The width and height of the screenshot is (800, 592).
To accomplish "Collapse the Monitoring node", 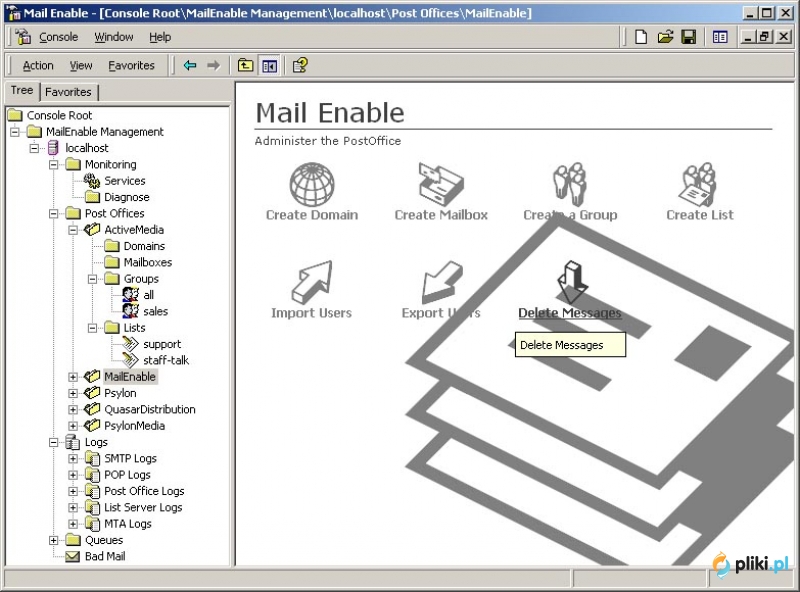I will coord(54,164).
